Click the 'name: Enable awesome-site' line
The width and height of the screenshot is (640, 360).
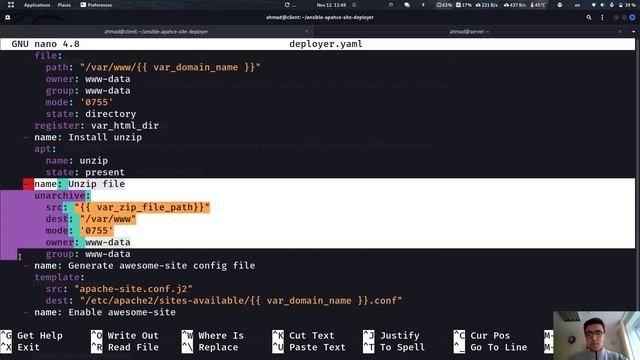click(105, 312)
